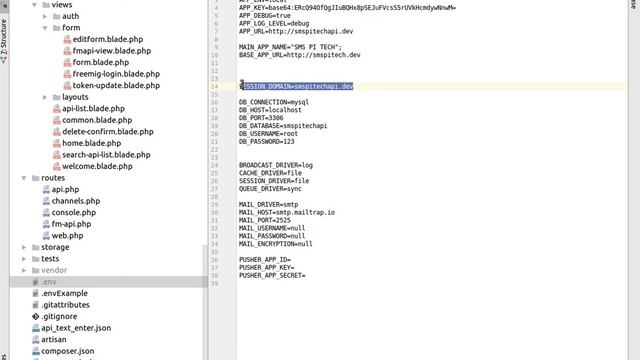
Task: Click the vendor folder icon
Action: coord(36,270)
